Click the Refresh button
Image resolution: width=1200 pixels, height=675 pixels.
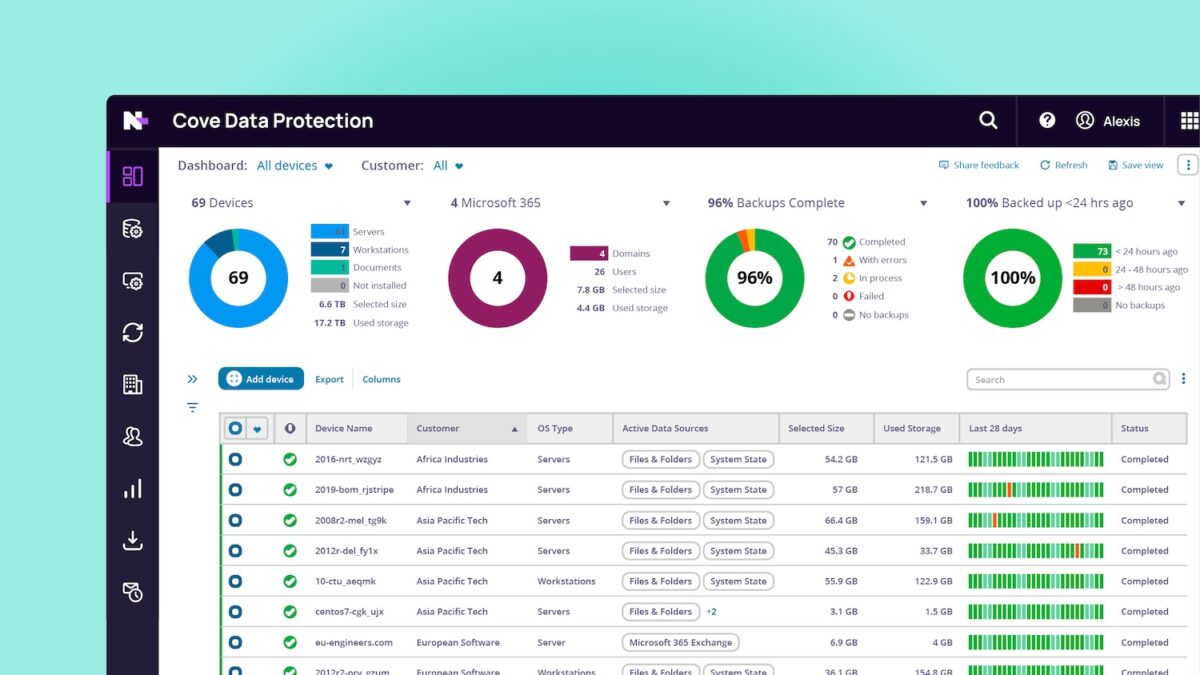coord(1063,165)
